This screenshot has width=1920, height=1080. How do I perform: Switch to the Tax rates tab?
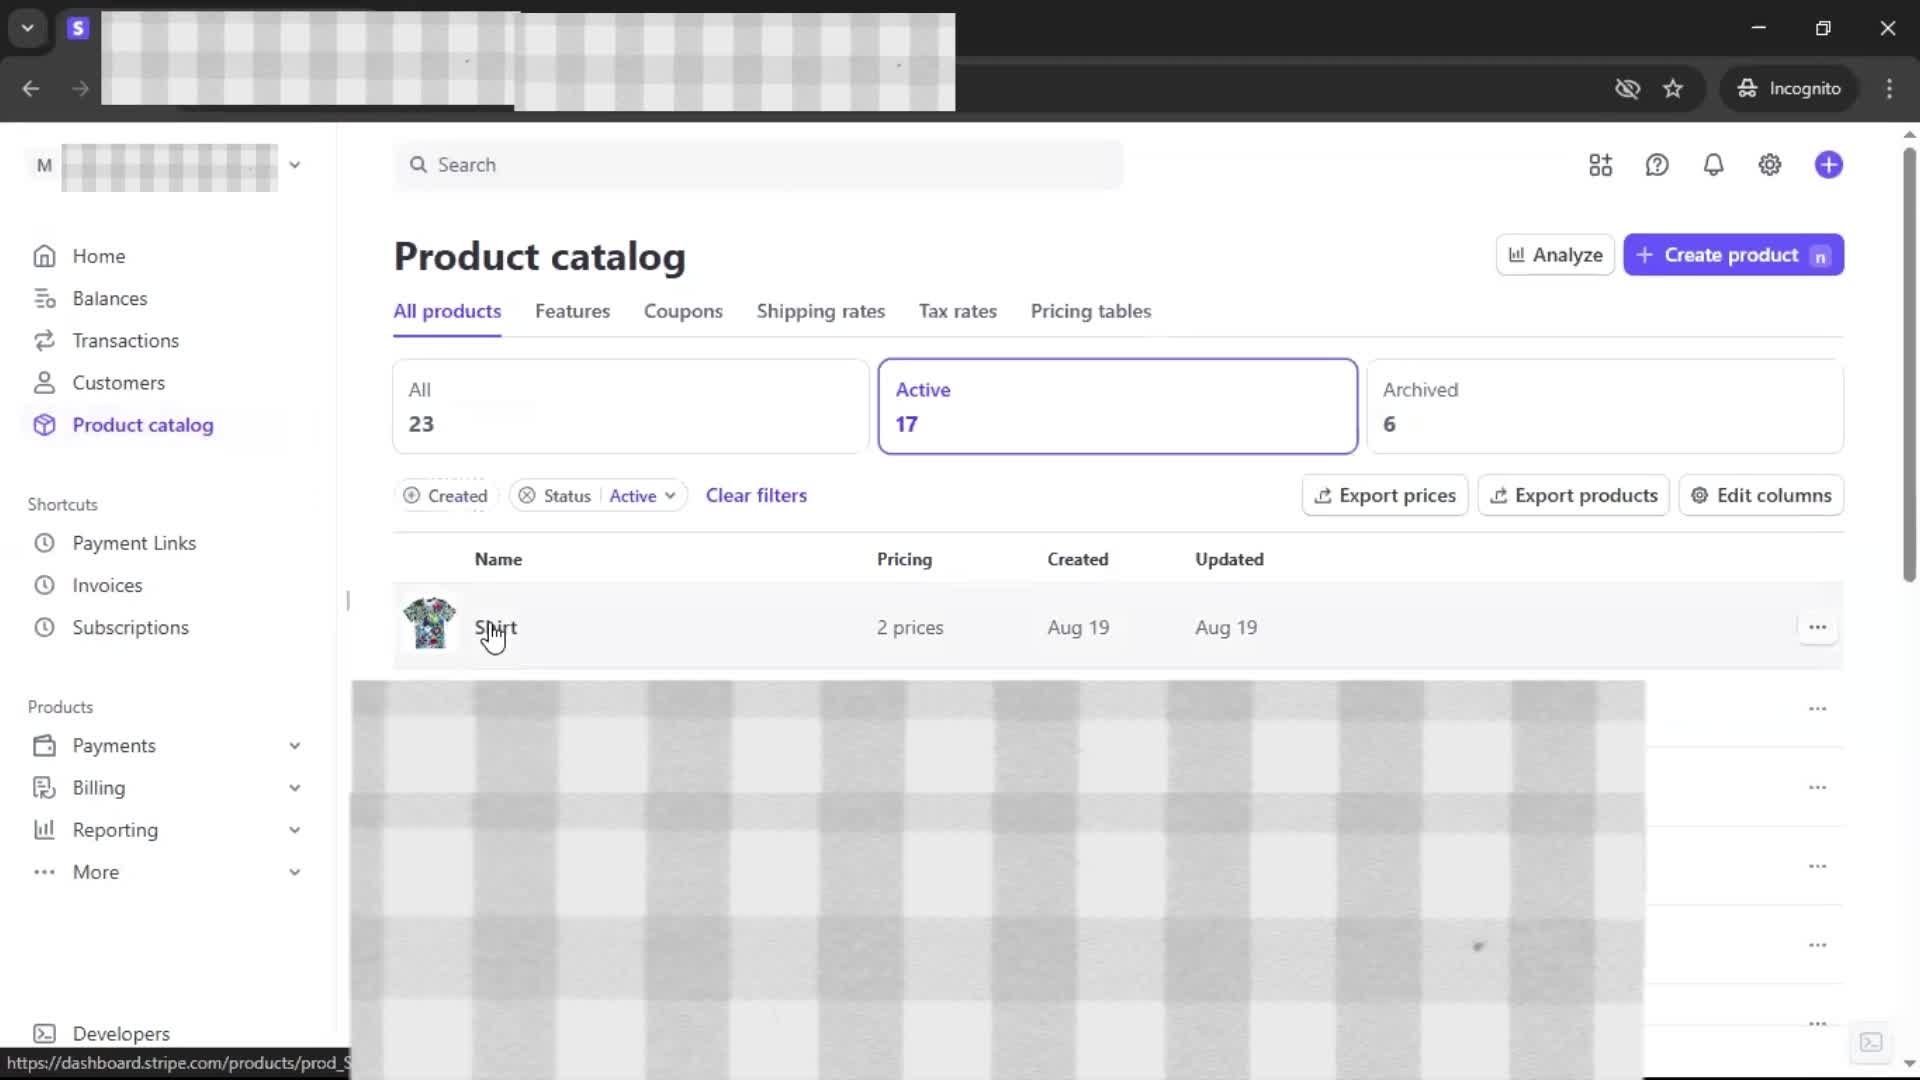[958, 311]
